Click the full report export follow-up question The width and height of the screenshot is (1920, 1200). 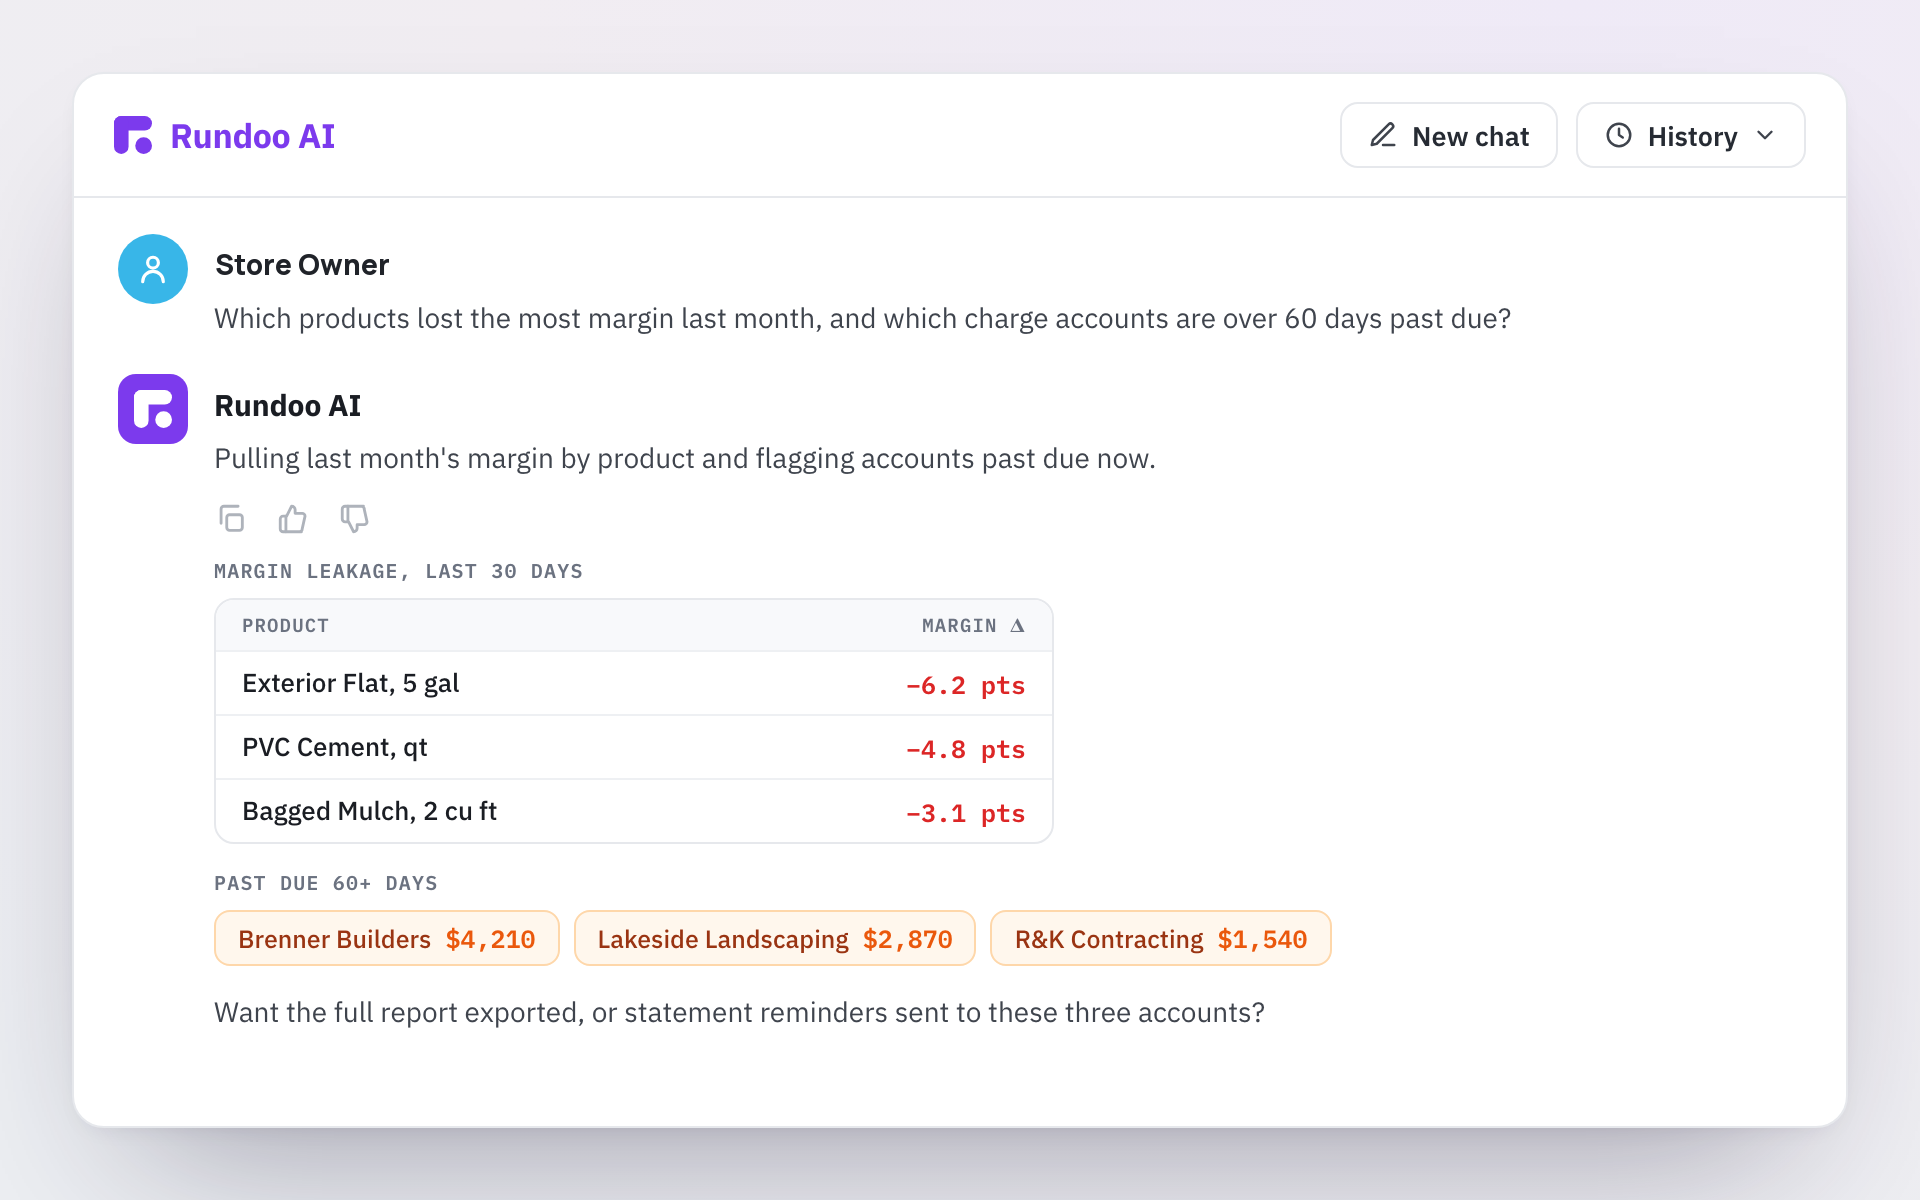(x=740, y=1013)
